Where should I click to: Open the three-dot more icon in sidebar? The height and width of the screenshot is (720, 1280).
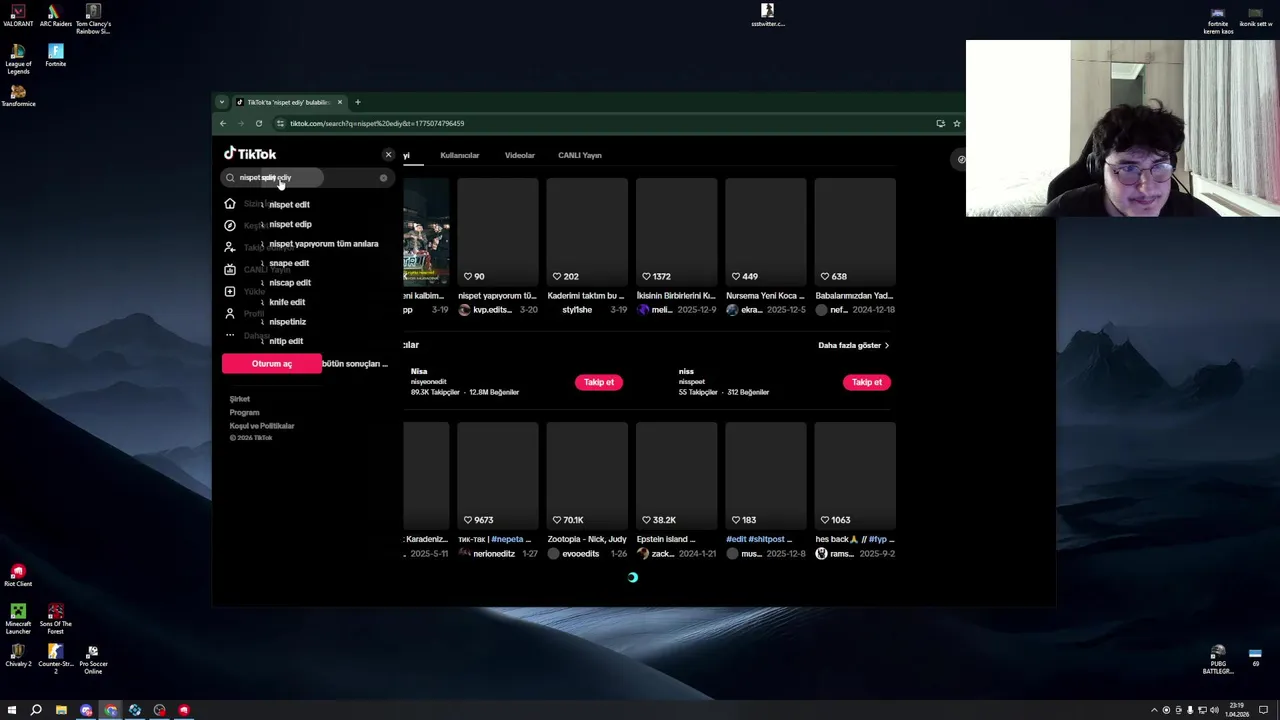click(230, 335)
